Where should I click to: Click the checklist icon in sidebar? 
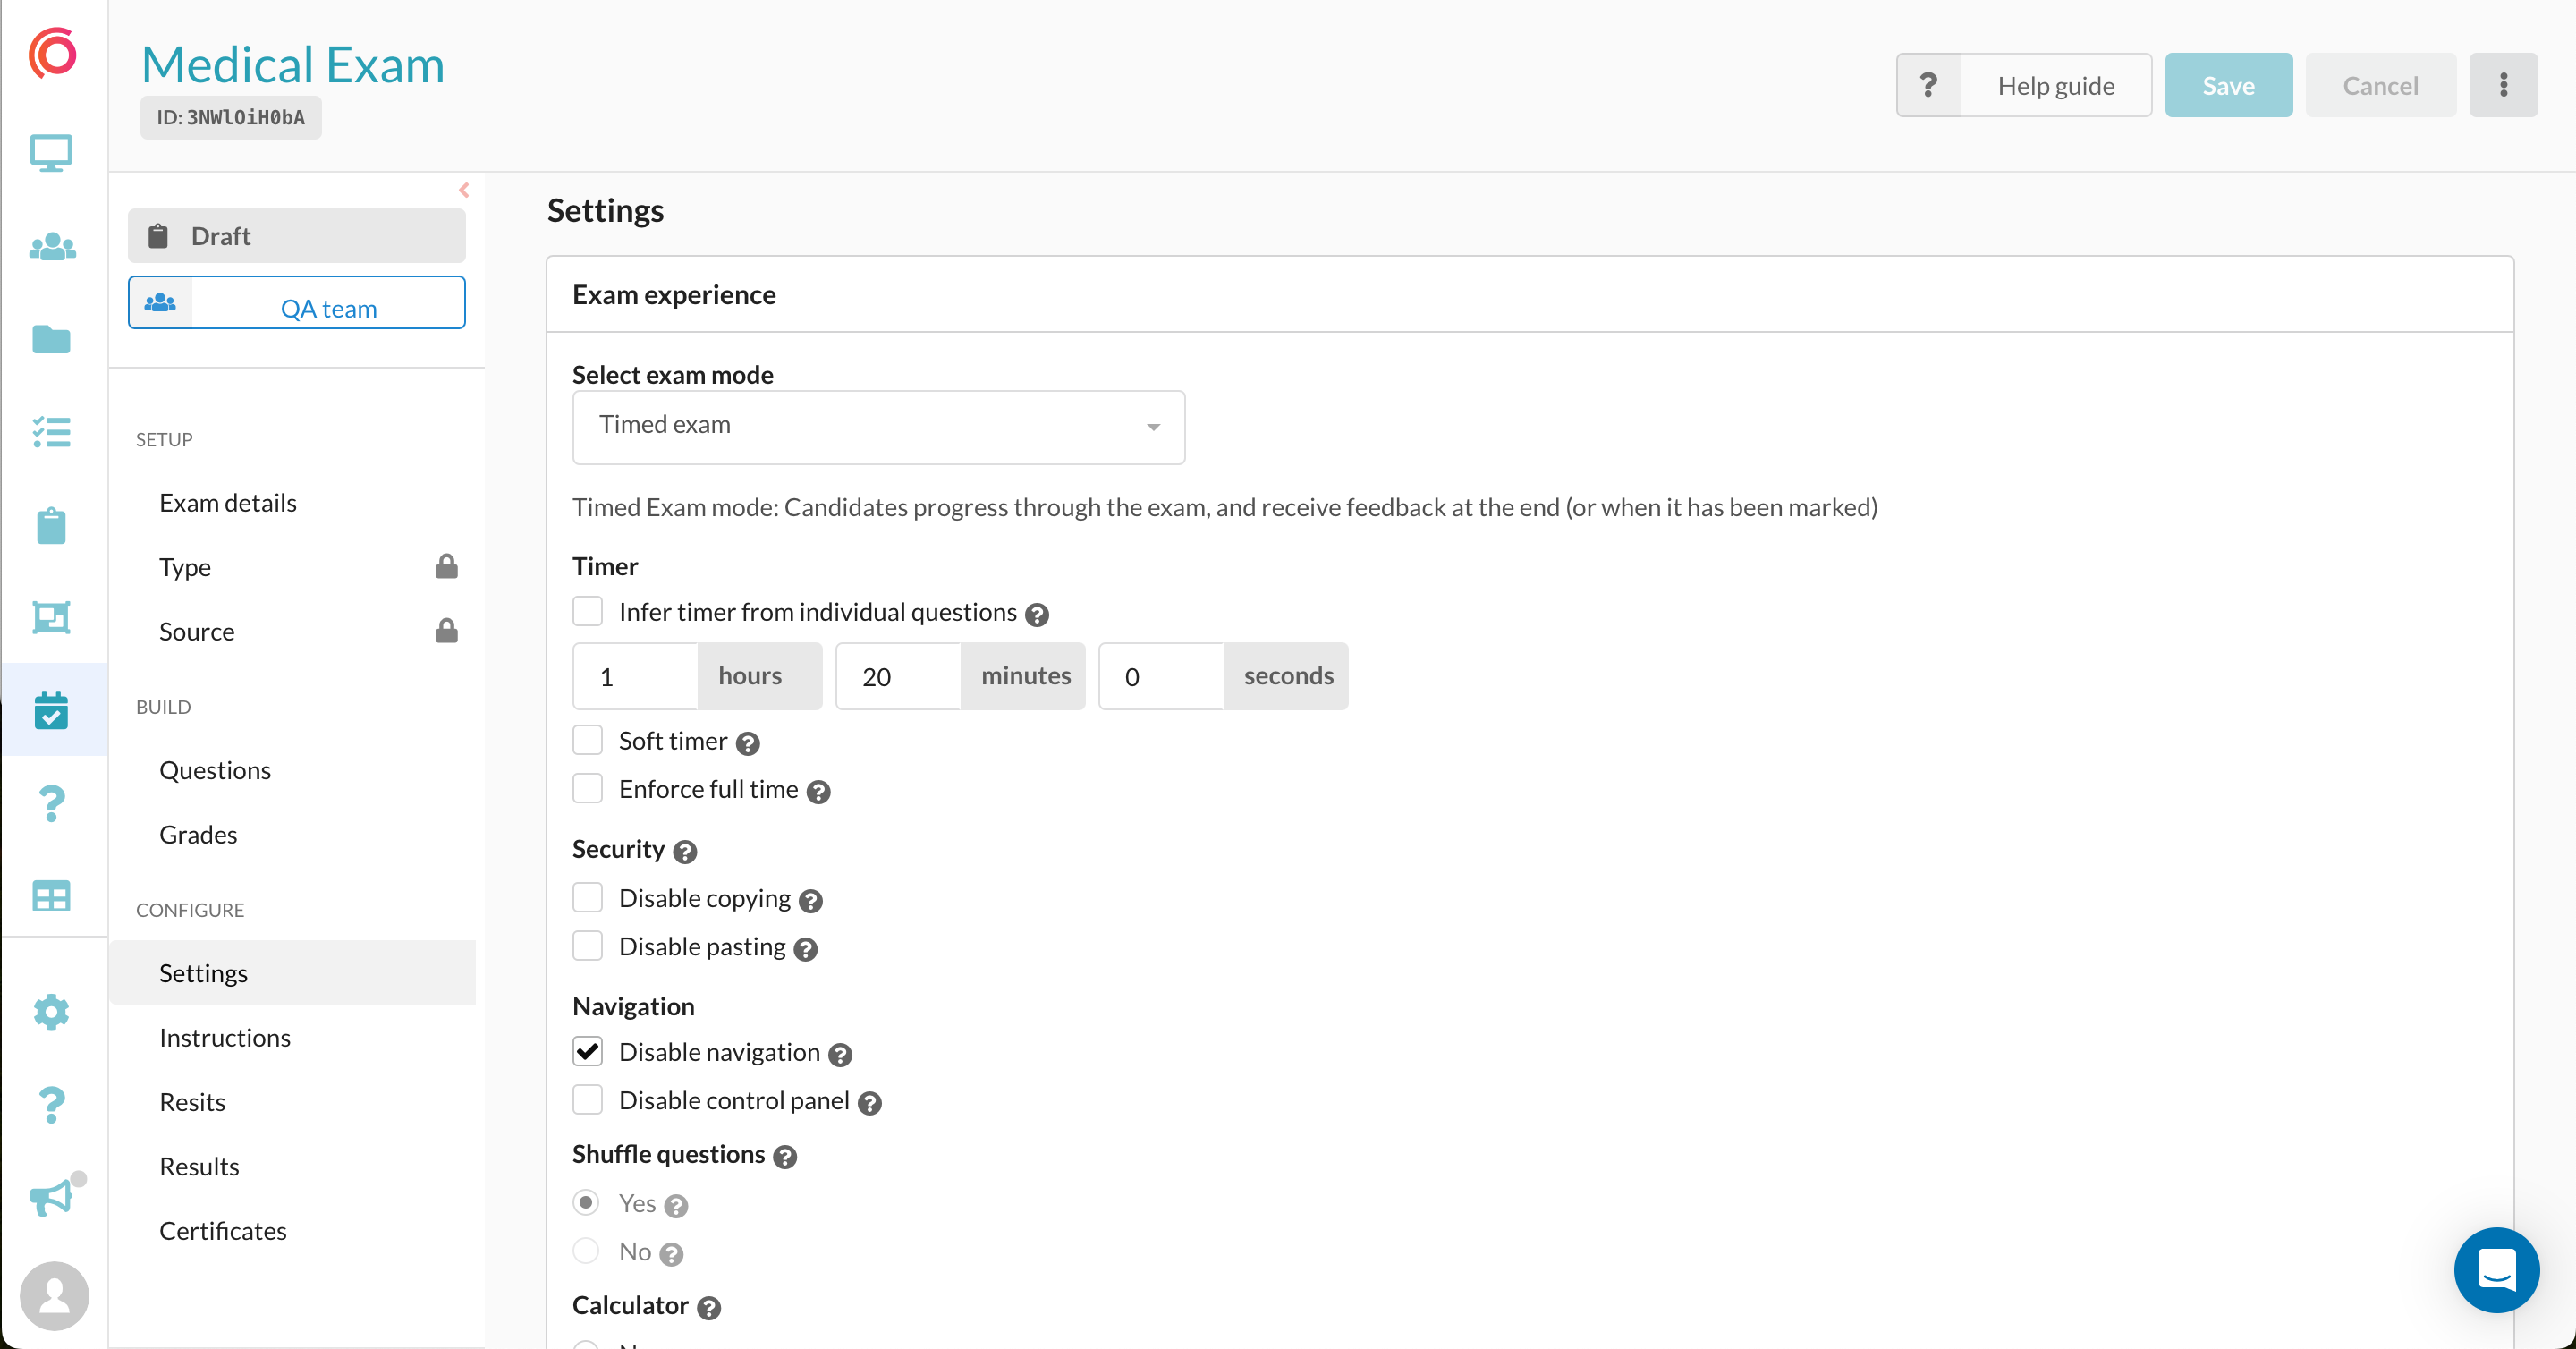51,432
